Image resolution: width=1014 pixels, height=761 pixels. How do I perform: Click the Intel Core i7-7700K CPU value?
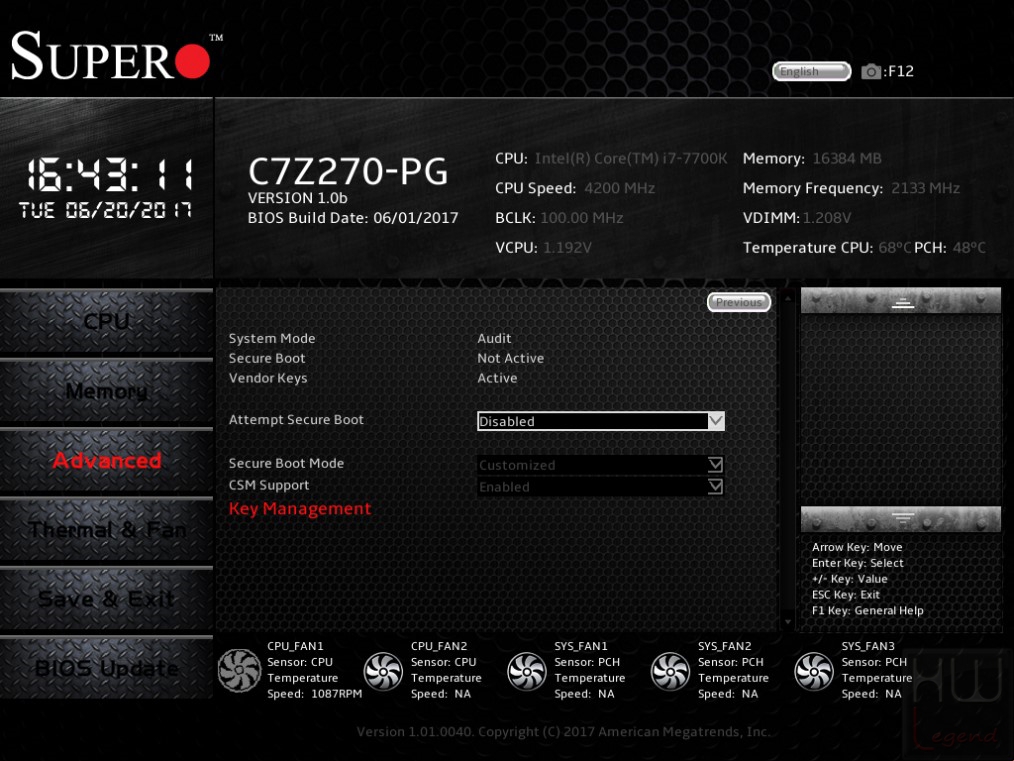631,158
